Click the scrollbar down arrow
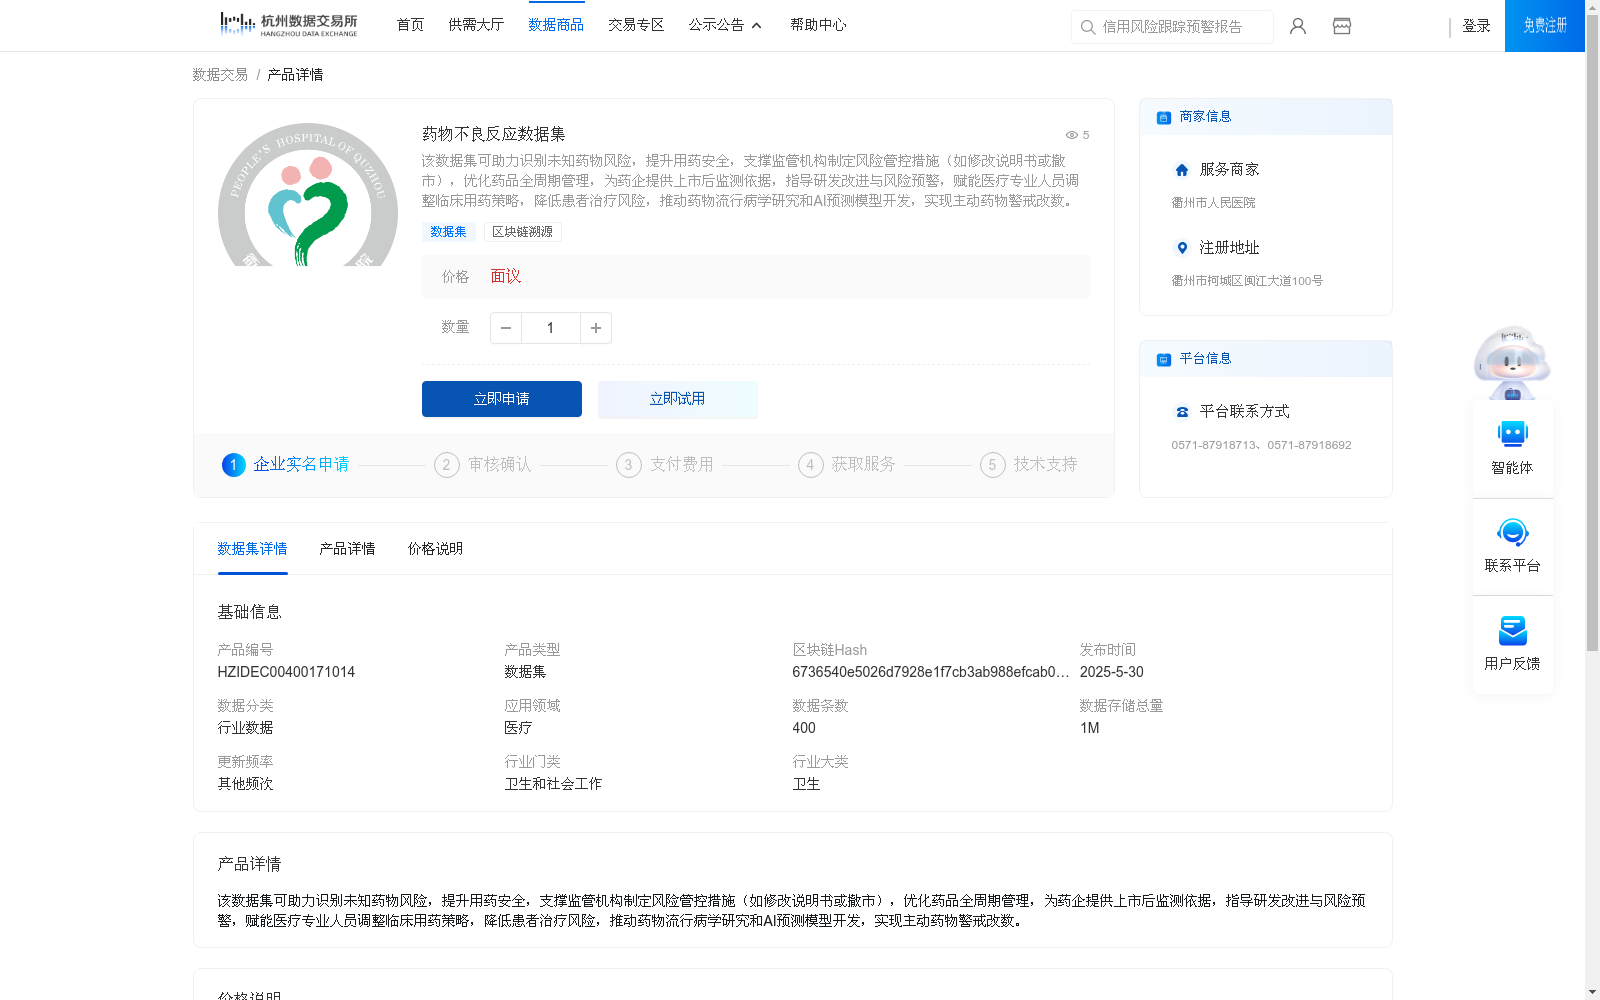1600x1000 pixels. coord(1592,992)
